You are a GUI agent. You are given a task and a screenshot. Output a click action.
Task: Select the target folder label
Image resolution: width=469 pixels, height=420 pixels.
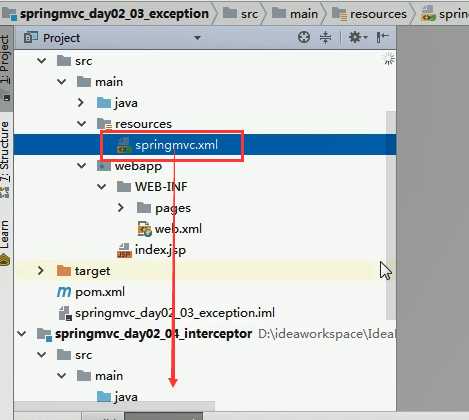92,271
